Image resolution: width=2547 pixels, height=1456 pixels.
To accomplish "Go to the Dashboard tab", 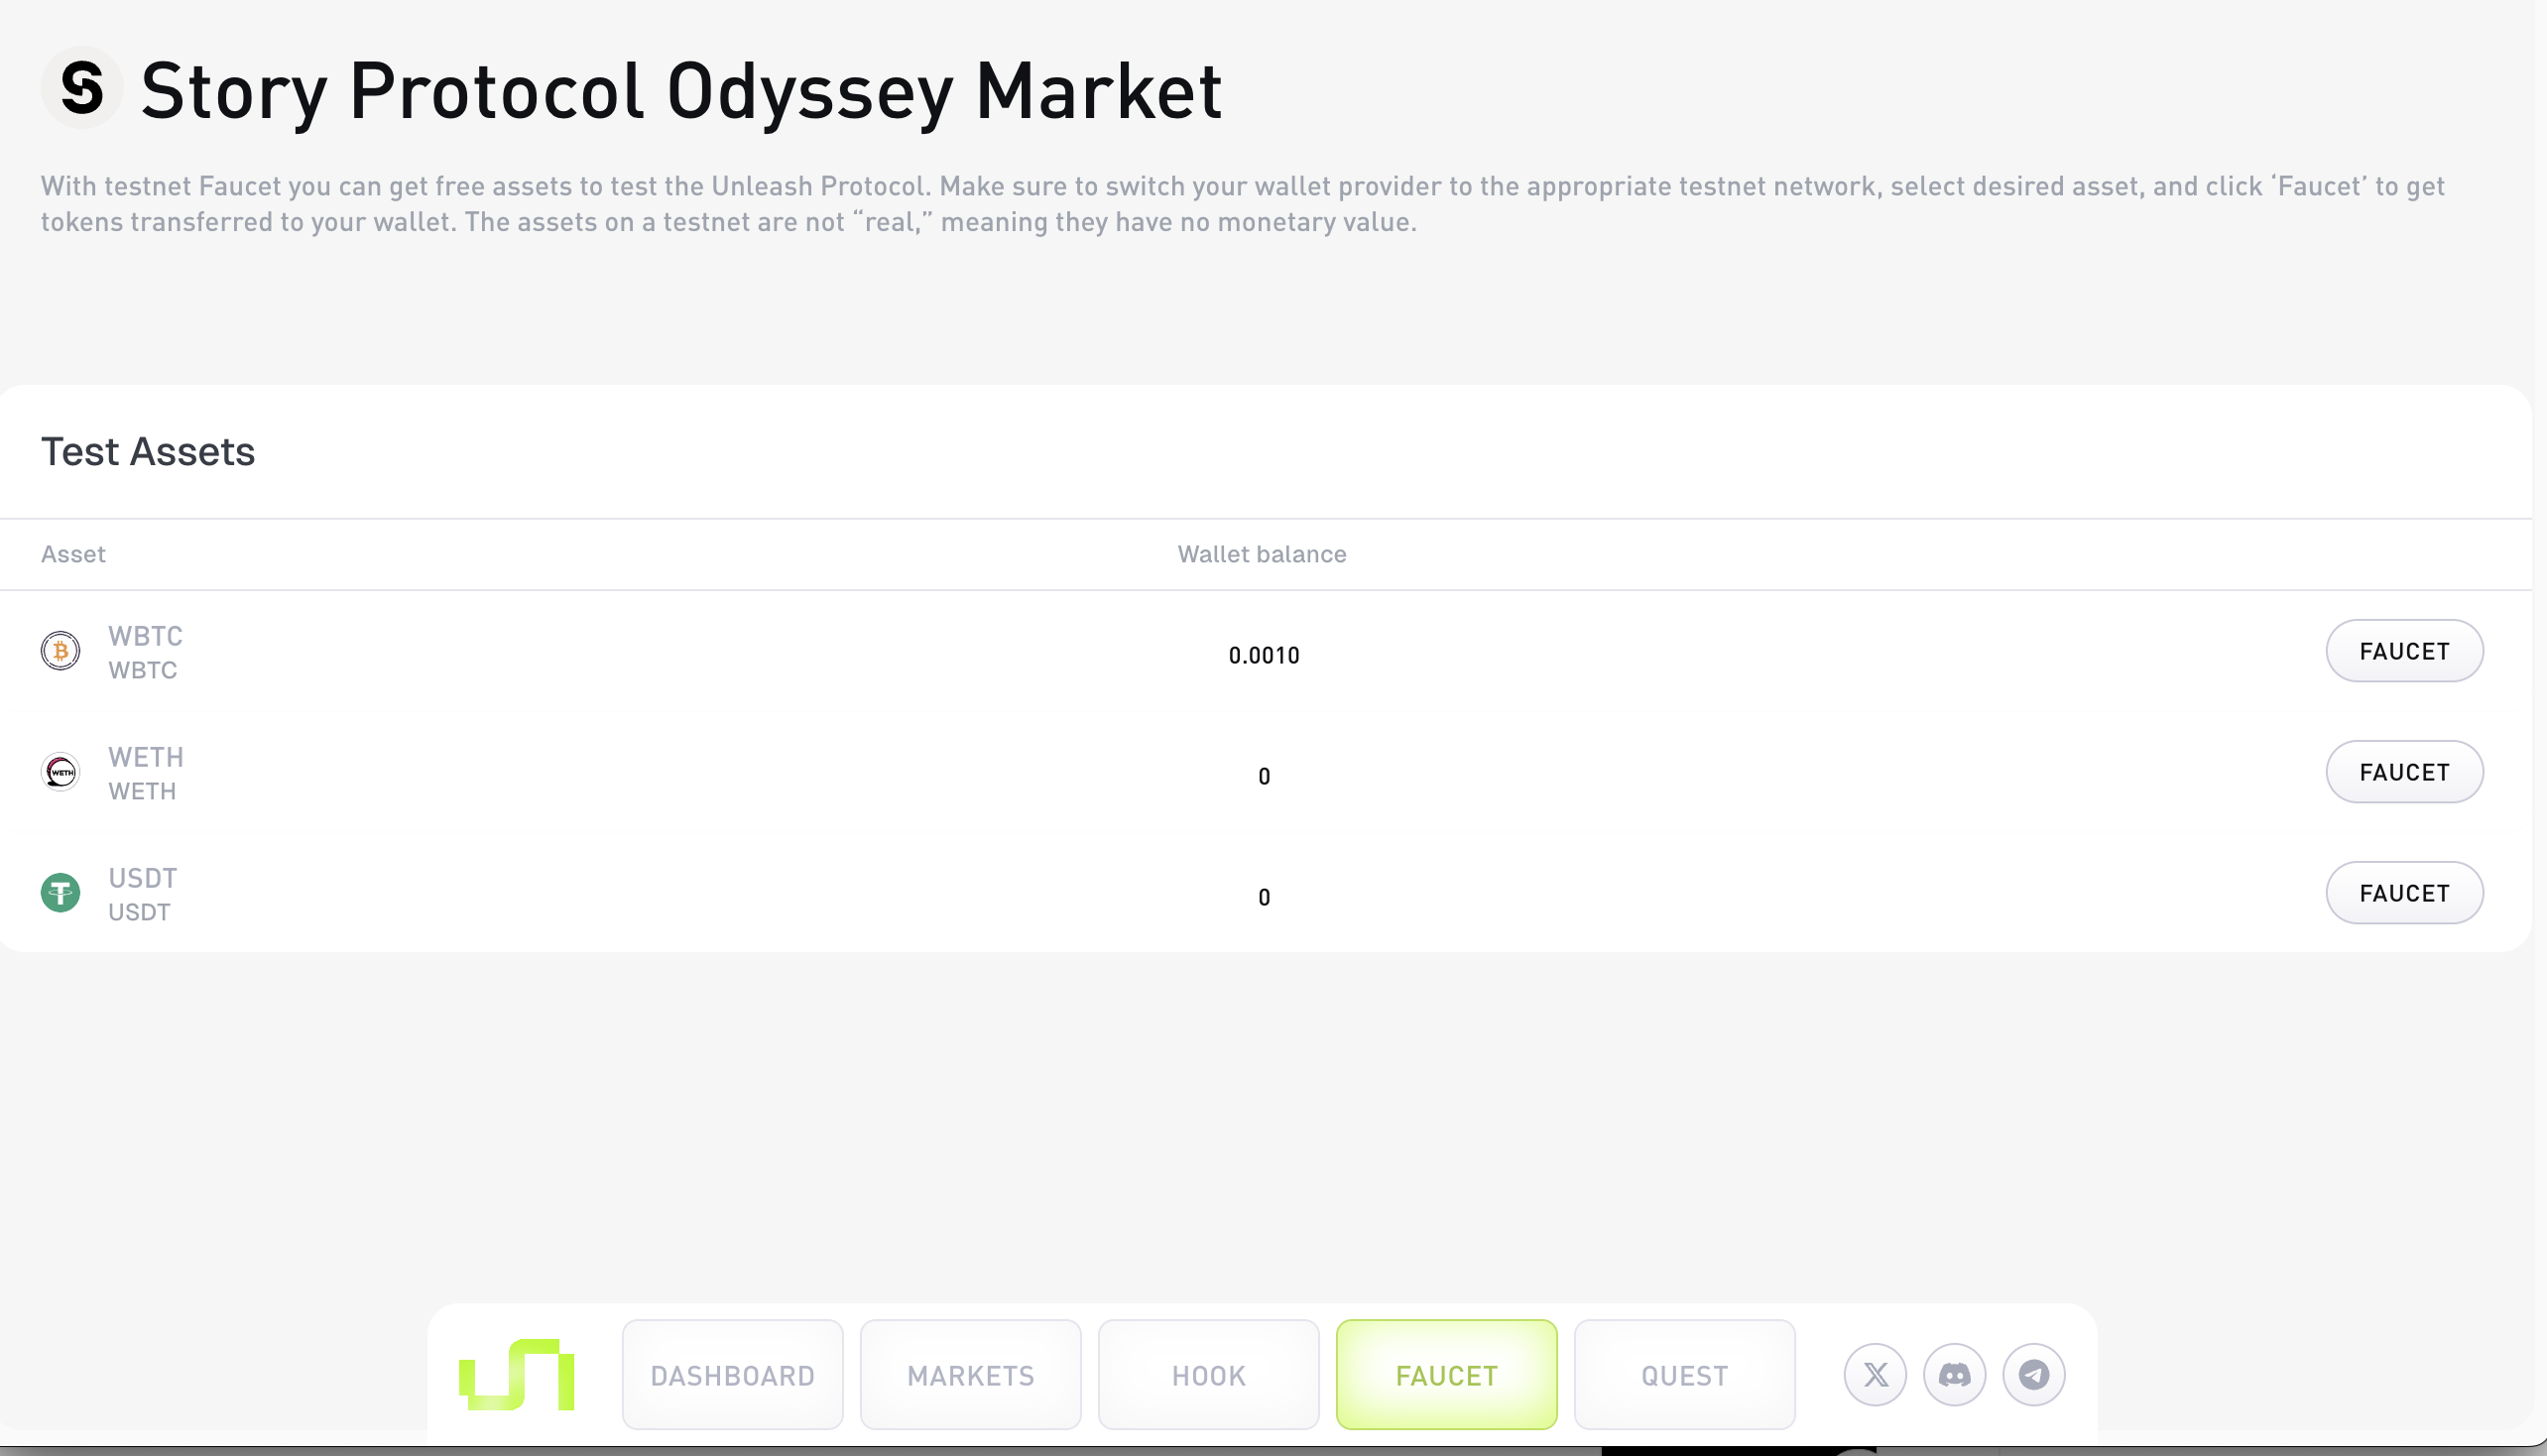I will pos(732,1375).
